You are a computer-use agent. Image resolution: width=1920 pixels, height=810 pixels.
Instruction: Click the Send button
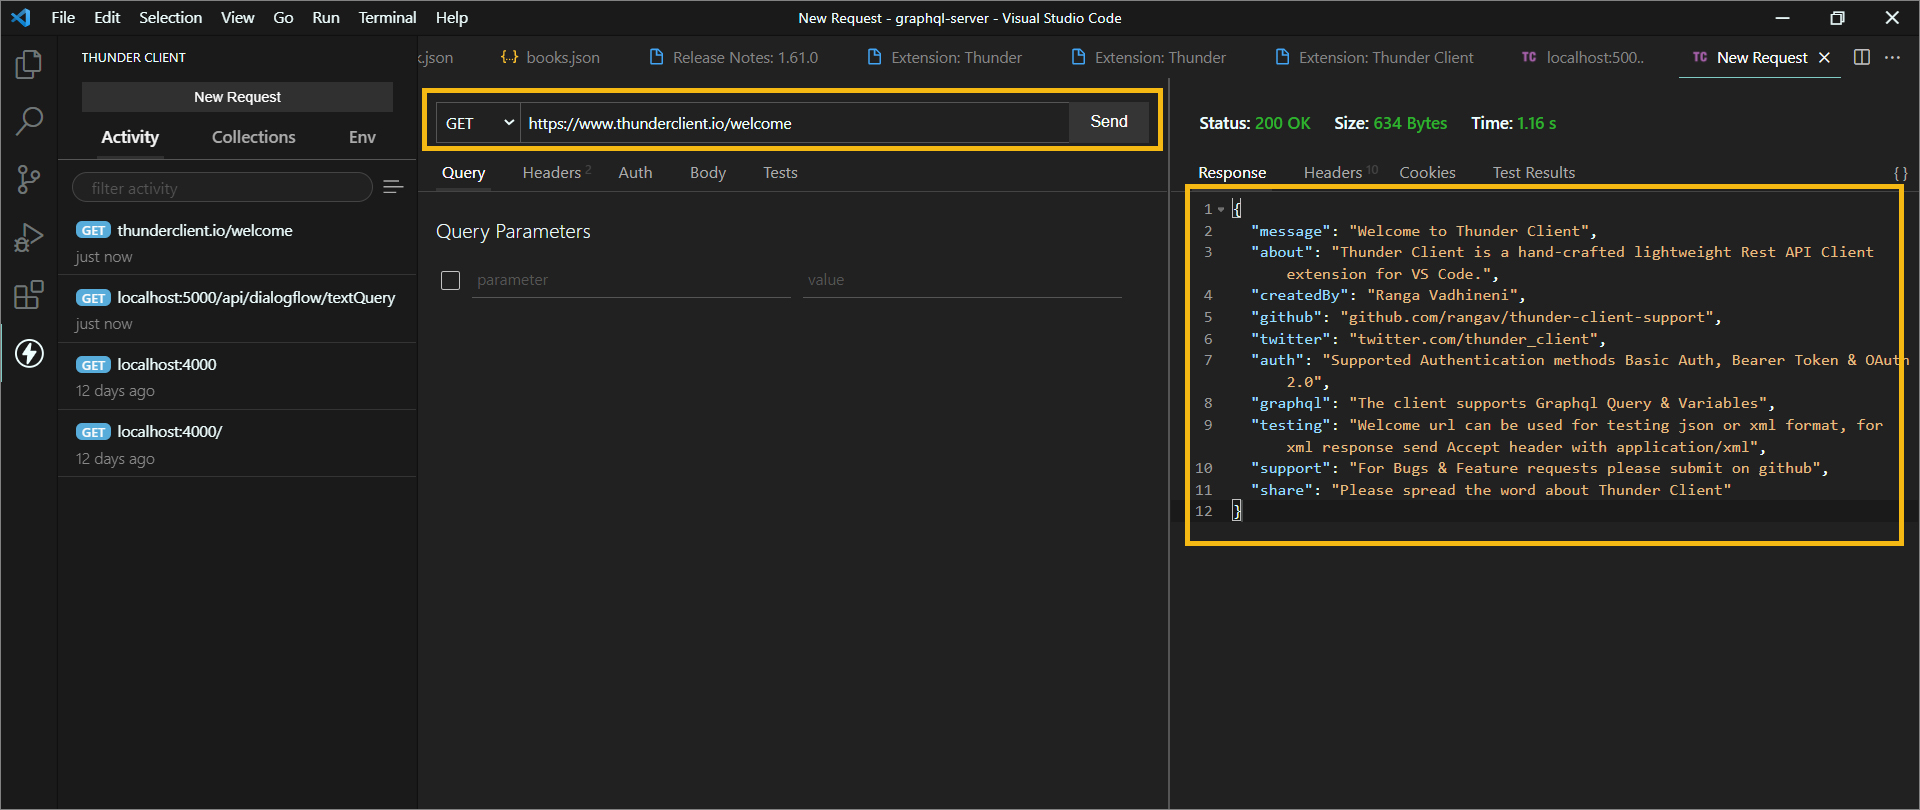[x=1109, y=121]
